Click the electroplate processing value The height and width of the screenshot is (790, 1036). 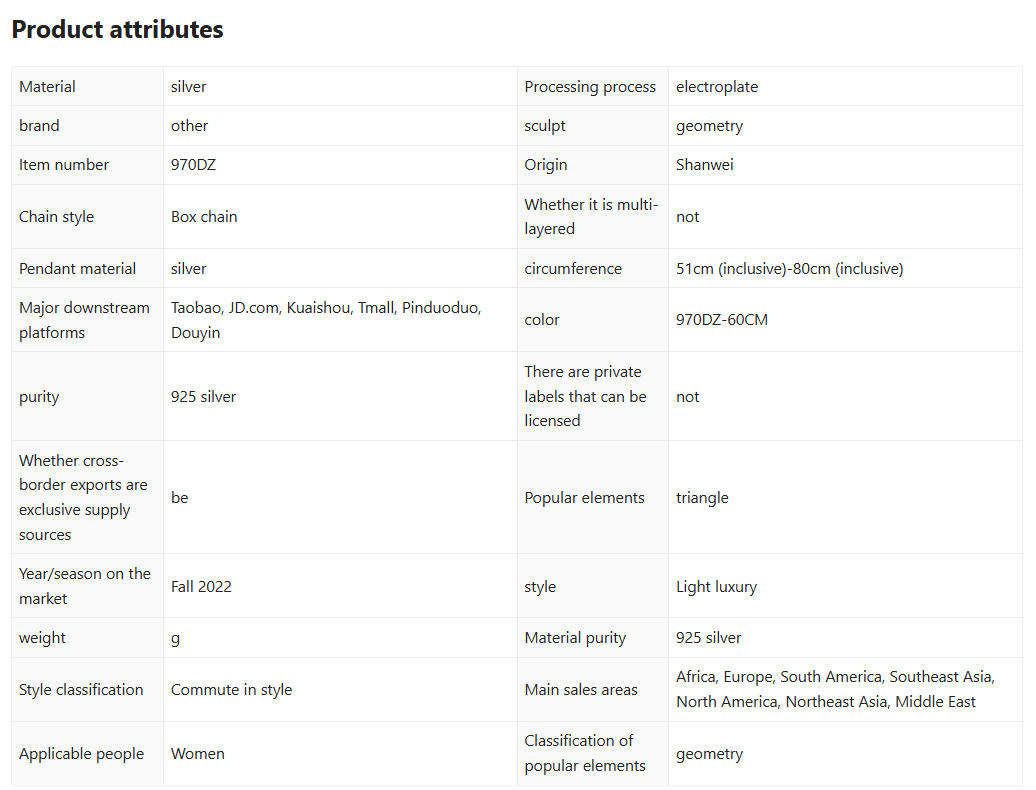(717, 87)
